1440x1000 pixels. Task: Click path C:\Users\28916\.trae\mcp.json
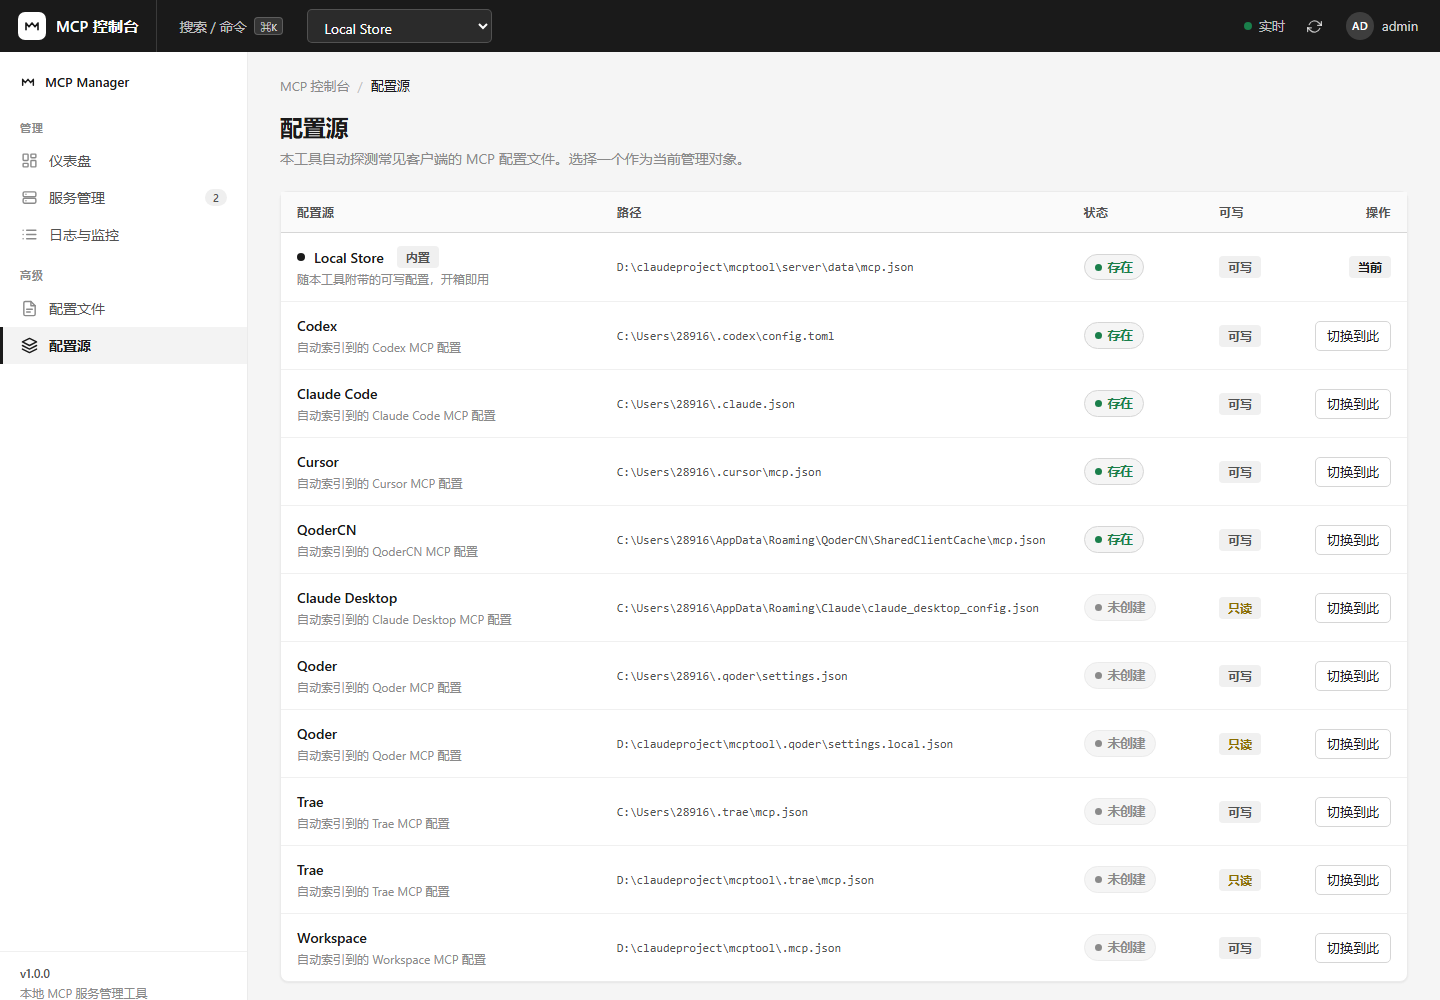pos(712,812)
